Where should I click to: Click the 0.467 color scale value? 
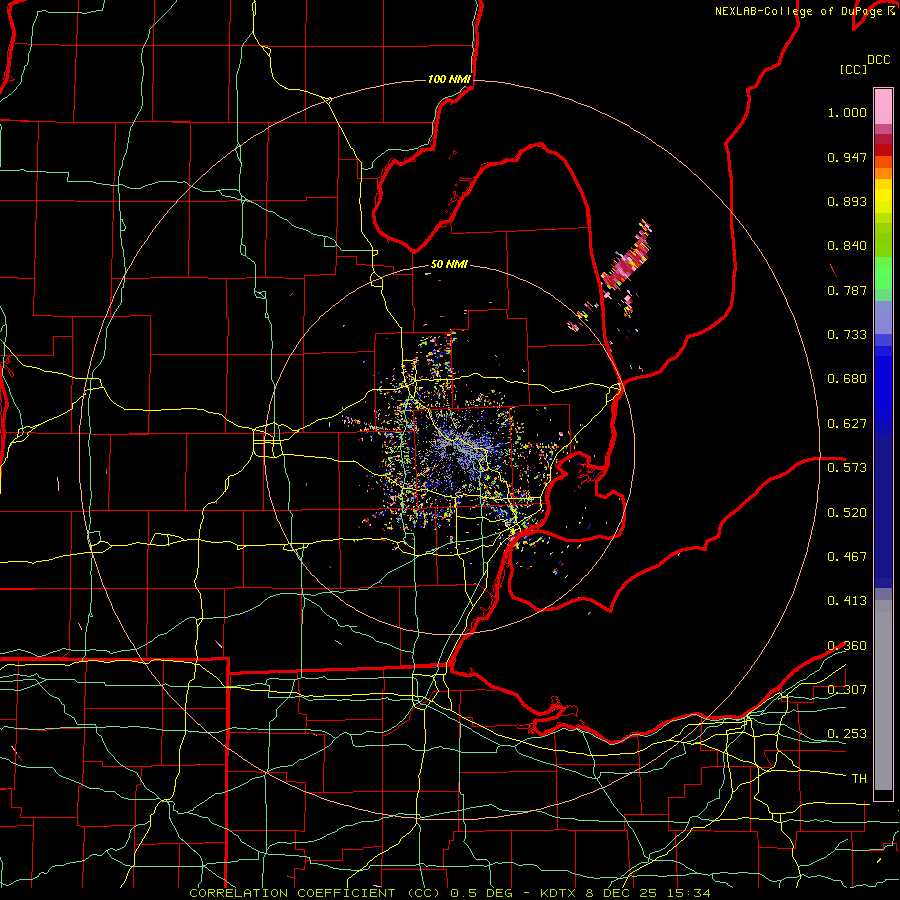tap(847, 557)
